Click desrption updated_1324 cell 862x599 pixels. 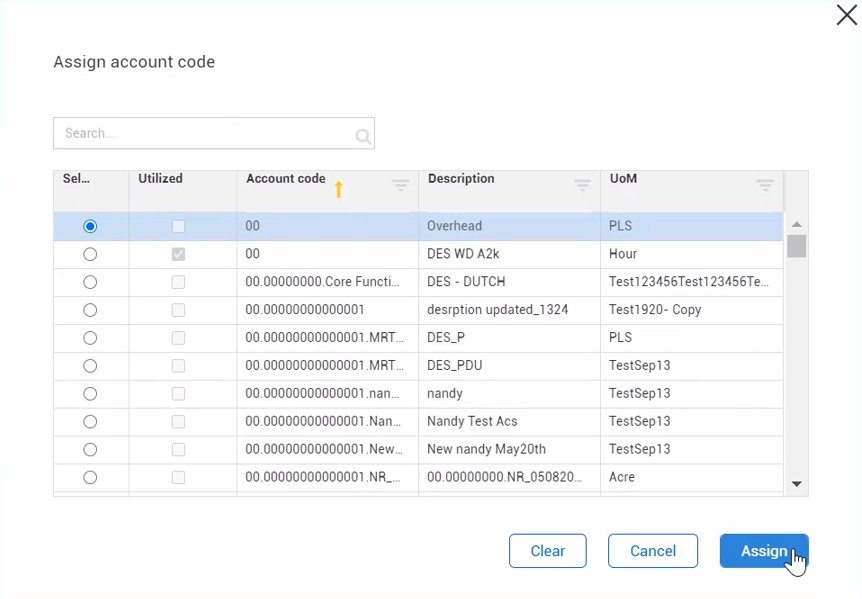[510, 310]
